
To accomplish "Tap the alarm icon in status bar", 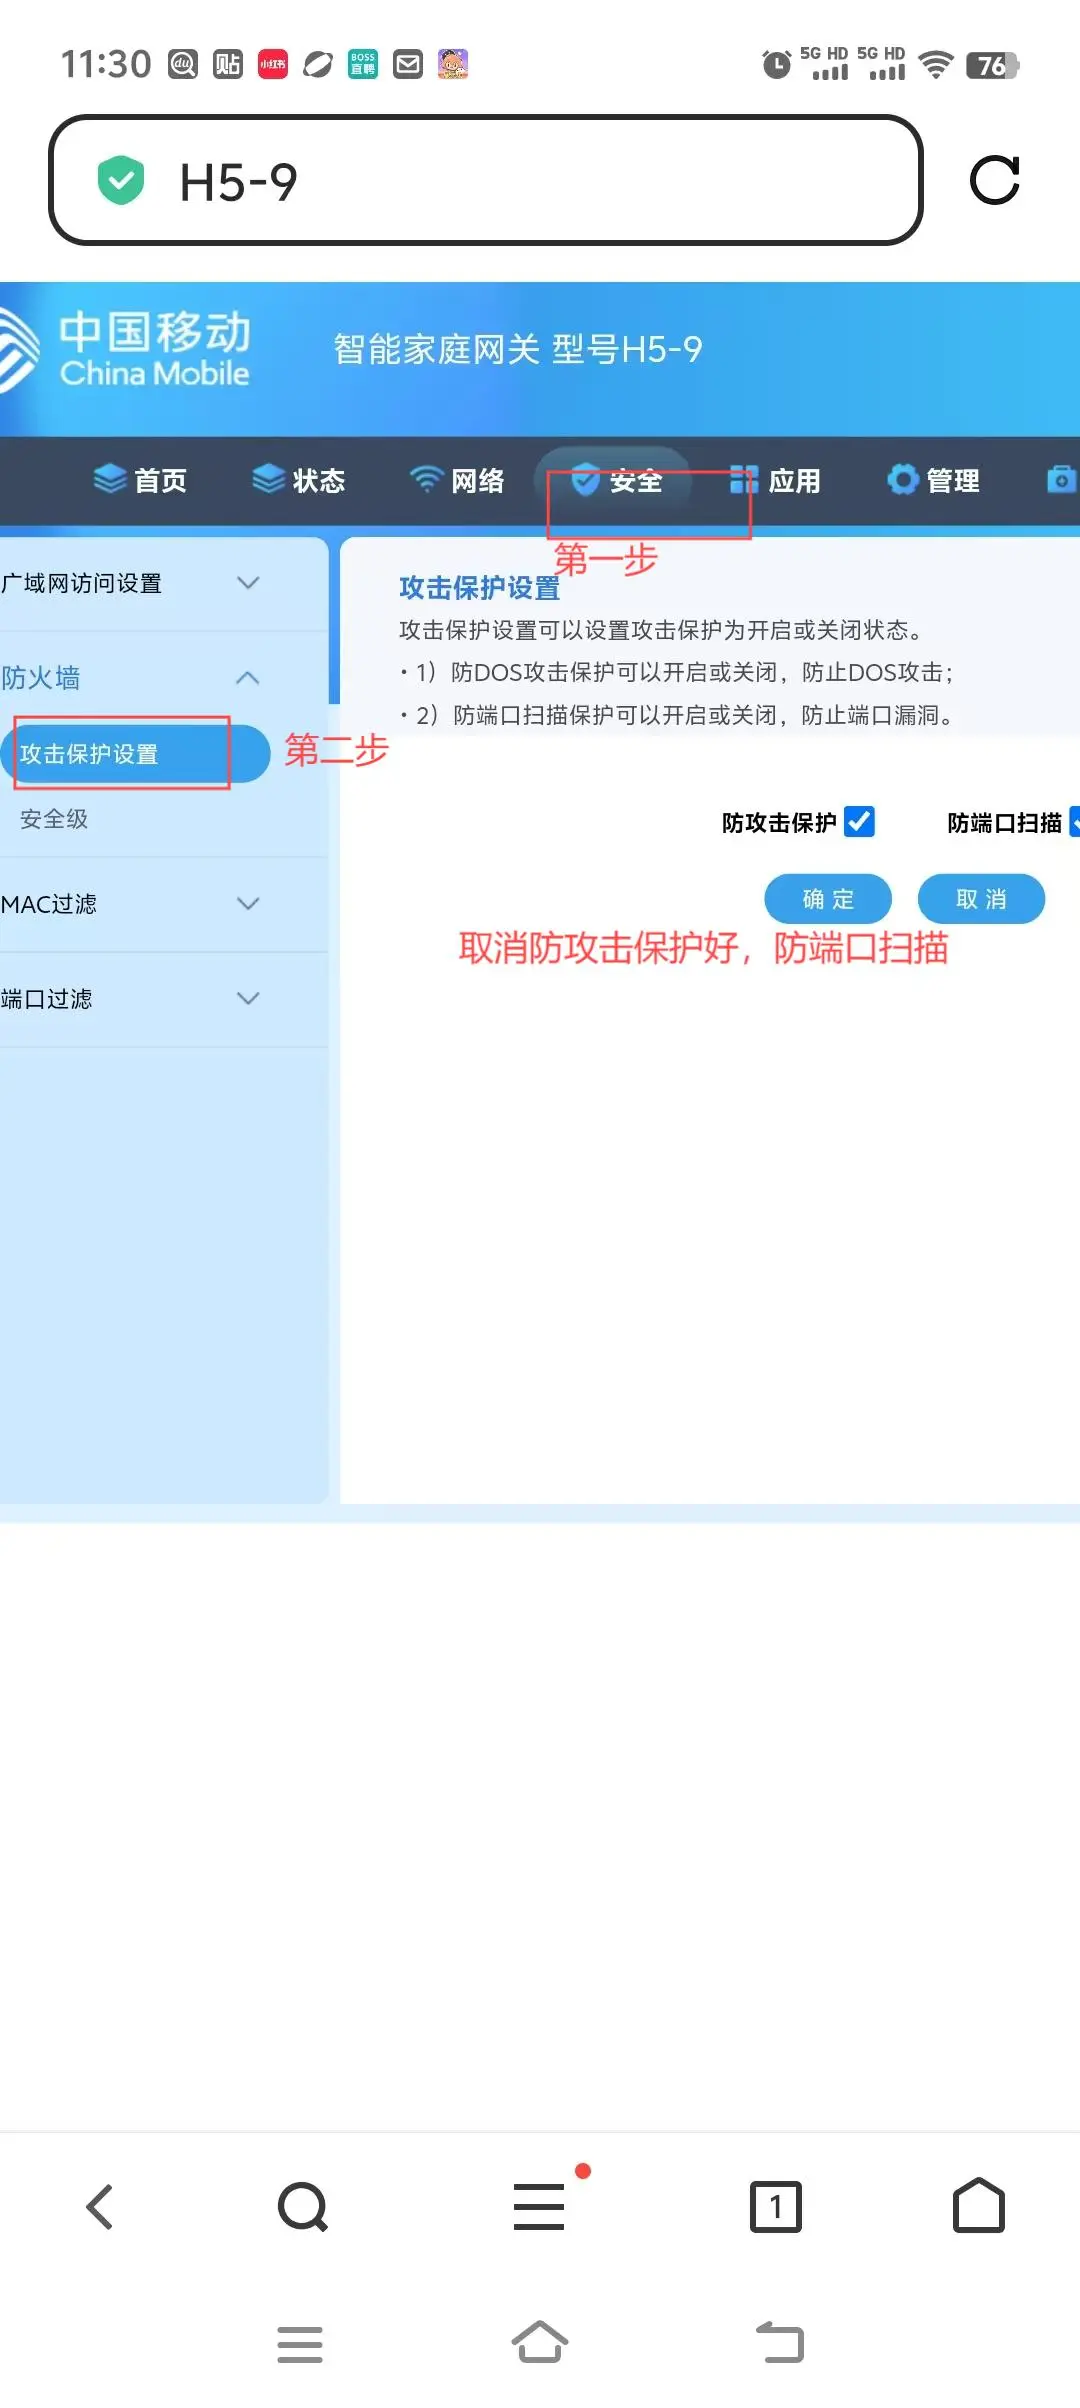I will pos(776,64).
